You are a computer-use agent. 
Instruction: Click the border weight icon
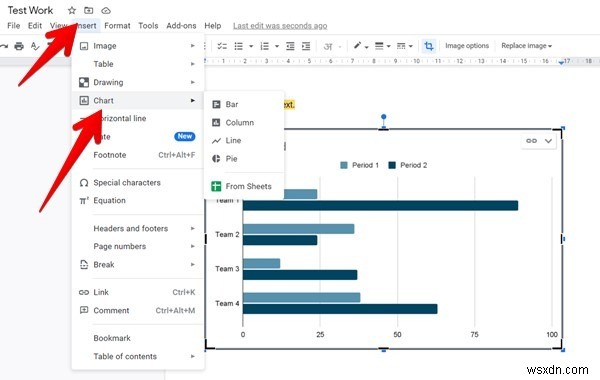tap(379, 46)
